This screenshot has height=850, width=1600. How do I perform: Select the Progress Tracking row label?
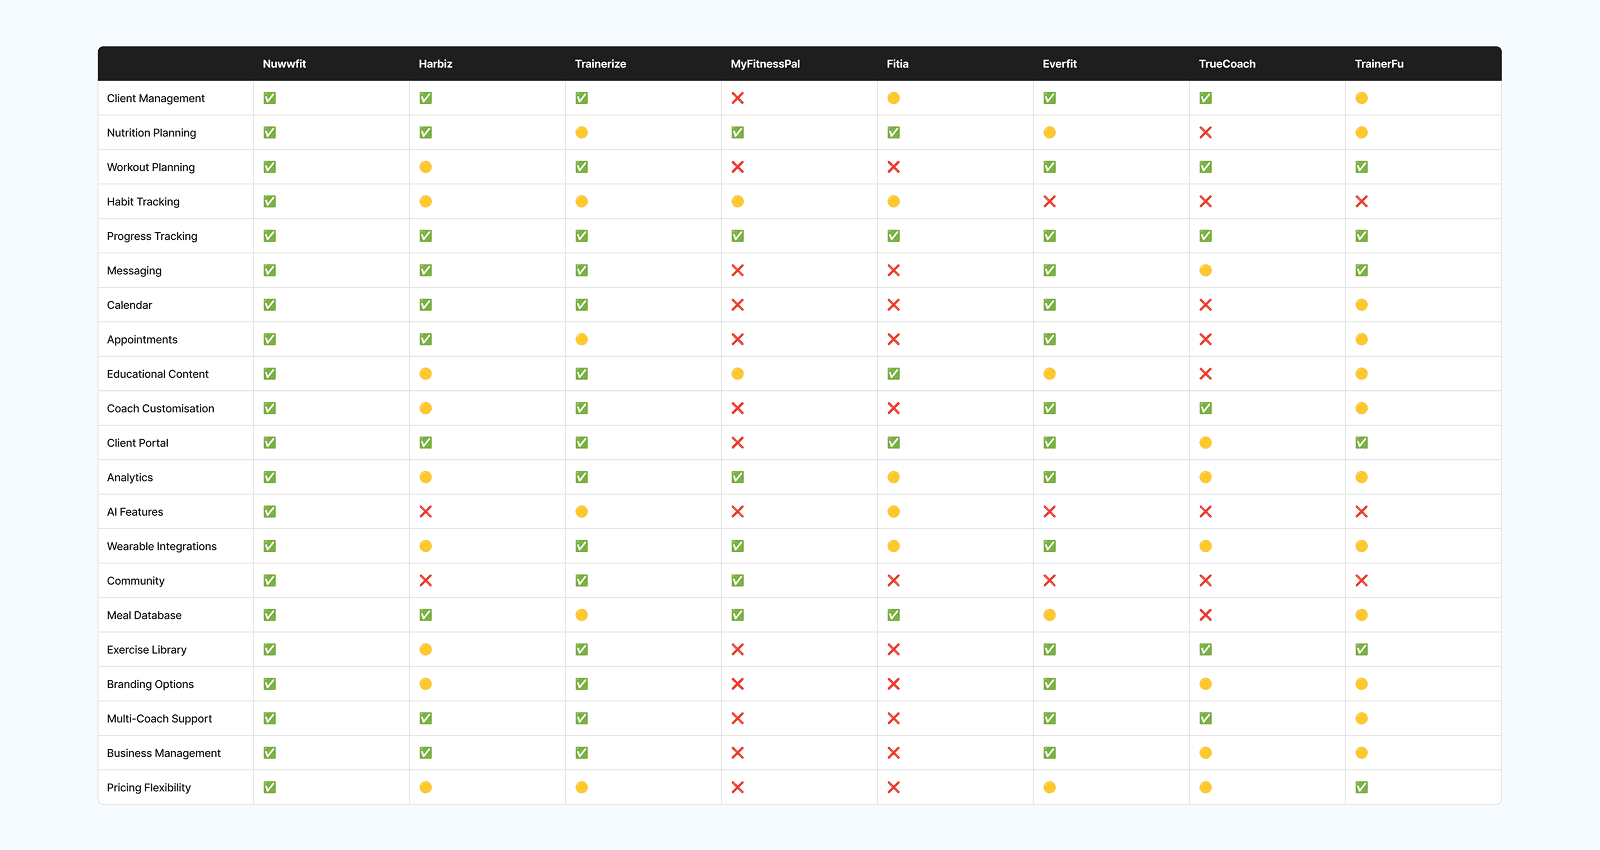coord(152,236)
